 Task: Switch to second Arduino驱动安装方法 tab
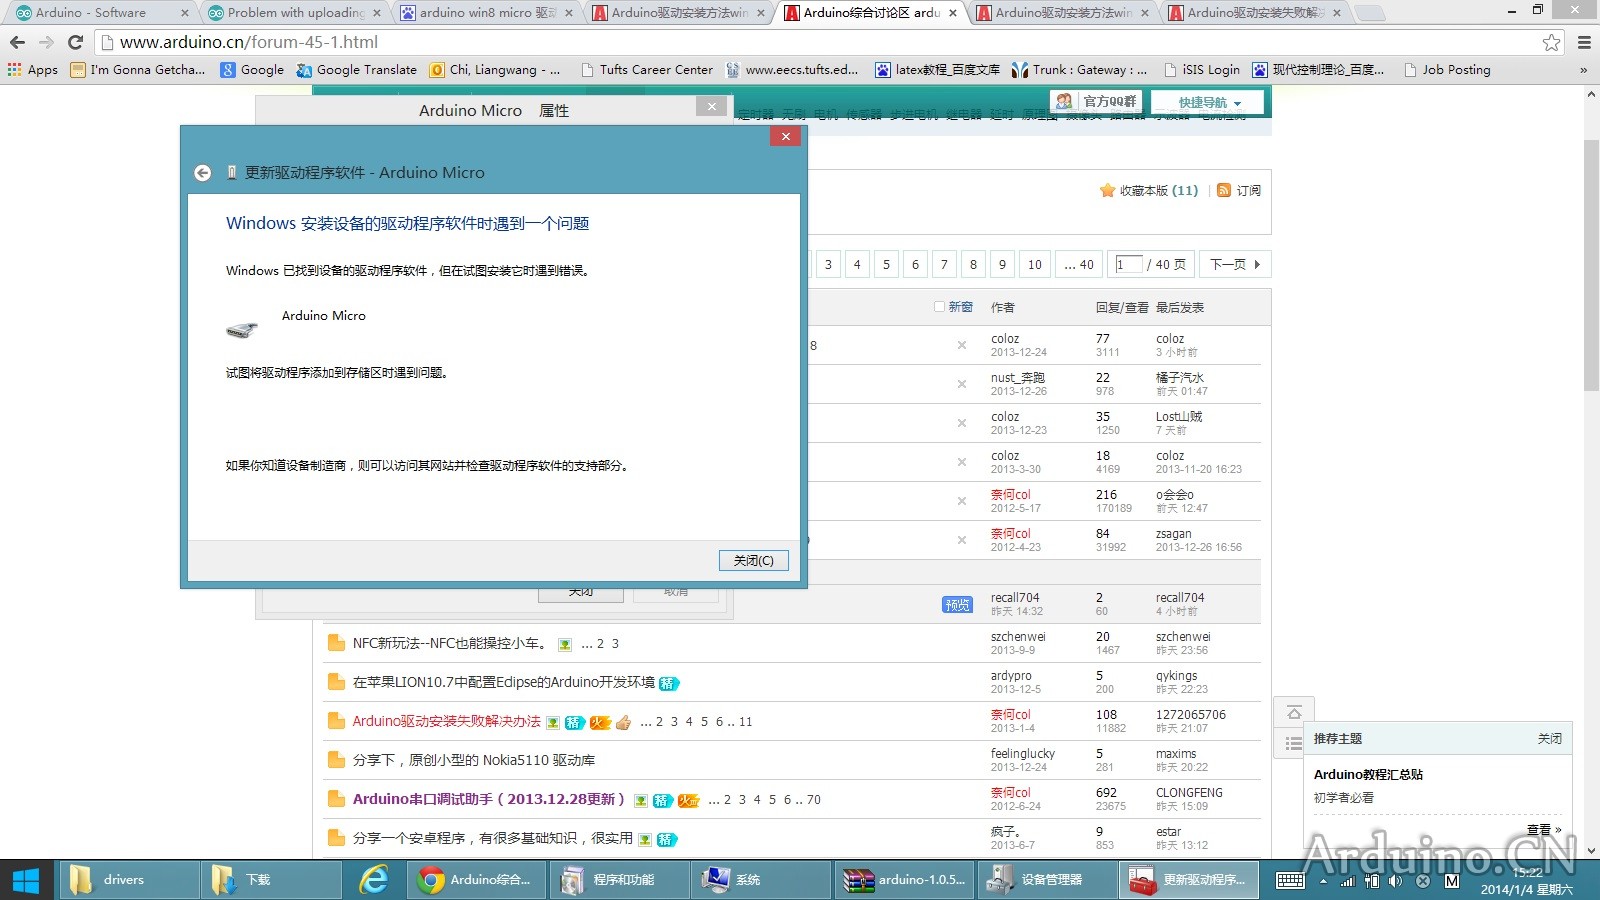(x=1060, y=13)
